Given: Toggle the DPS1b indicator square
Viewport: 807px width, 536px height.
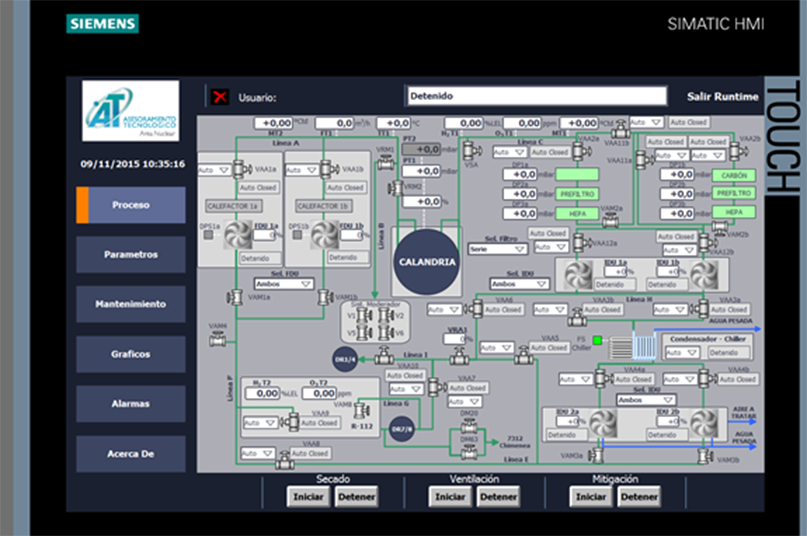Looking at the screenshot, I should (x=297, y=235).
